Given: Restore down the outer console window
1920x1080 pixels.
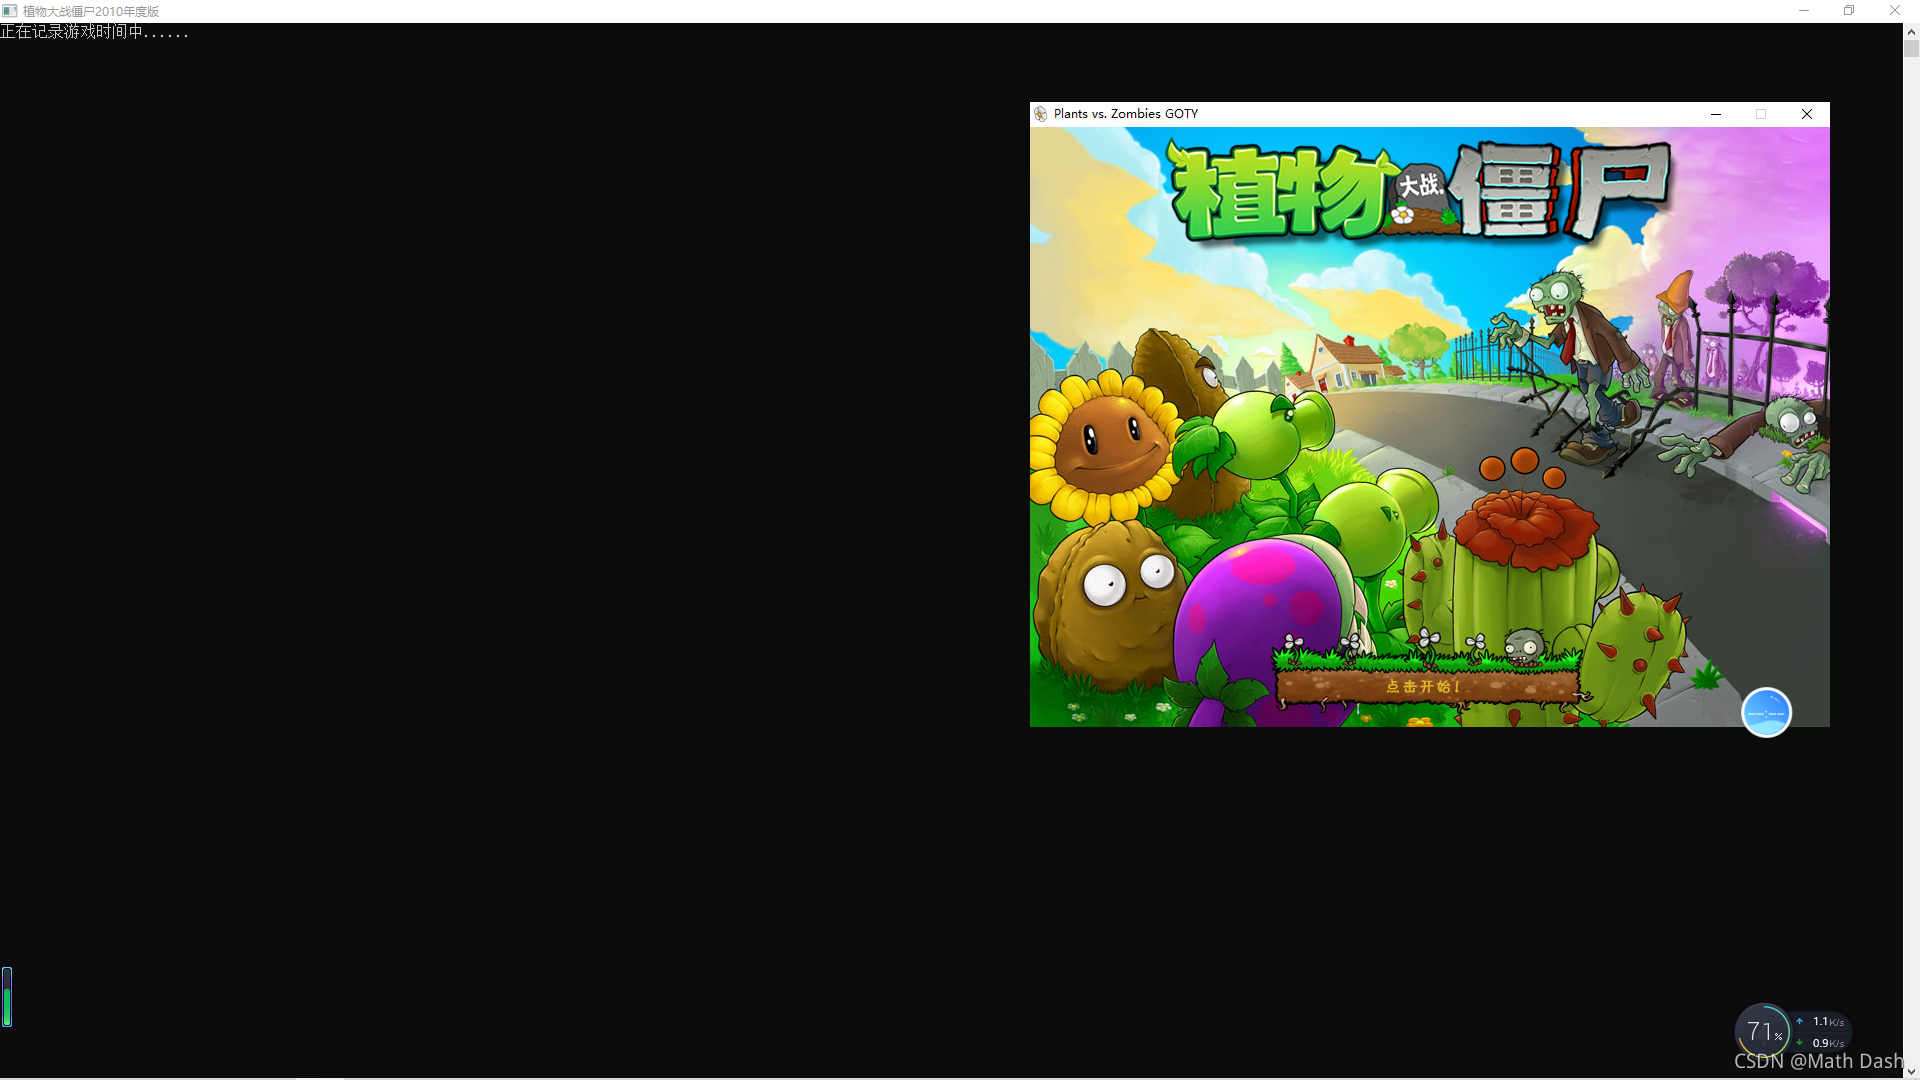Looking at the screenshot, I should [x=1849, y=11].
